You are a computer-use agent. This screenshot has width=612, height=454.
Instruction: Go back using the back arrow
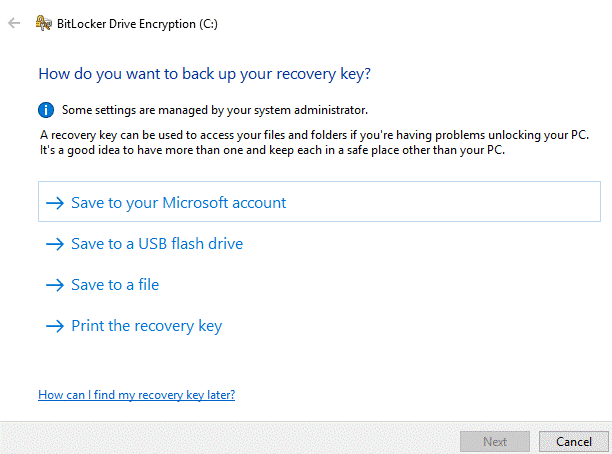14,22
